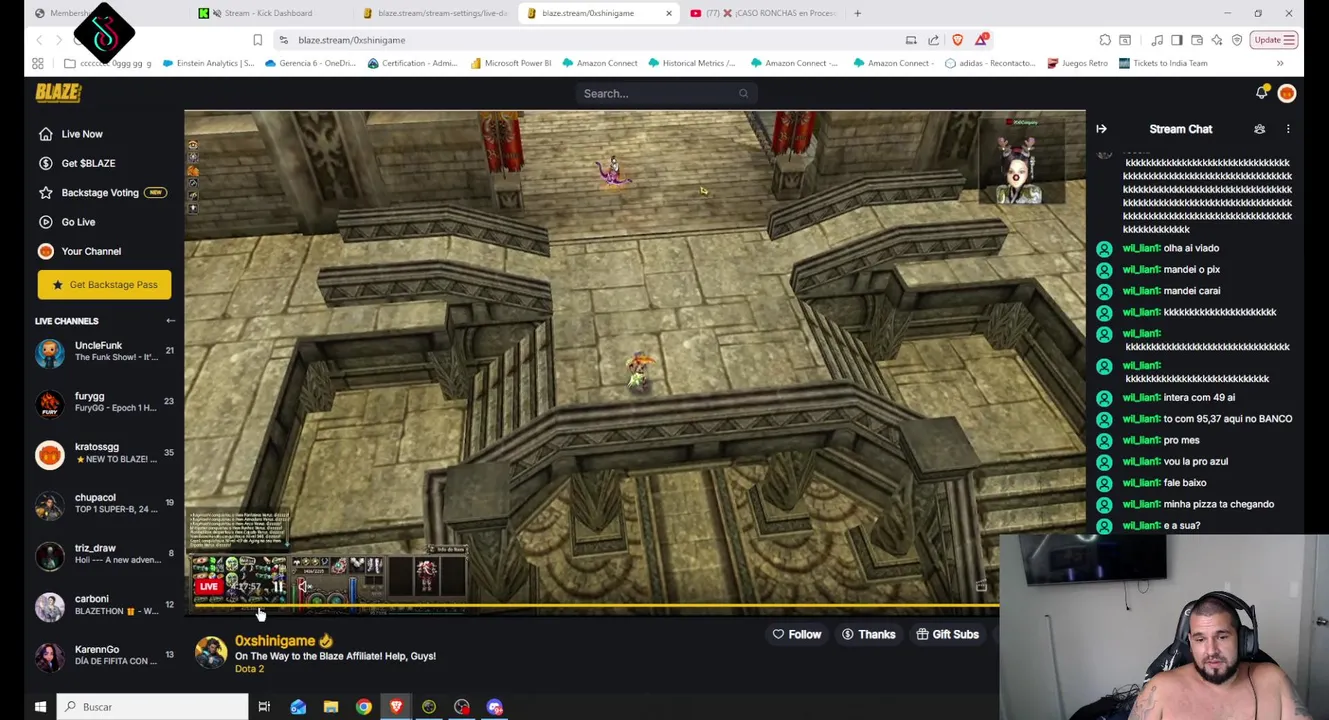Close the blaze.stream/0xshinigame tab
This screenshot has height=720, width=1329.
pyautogui.click(x=669, y=13)
